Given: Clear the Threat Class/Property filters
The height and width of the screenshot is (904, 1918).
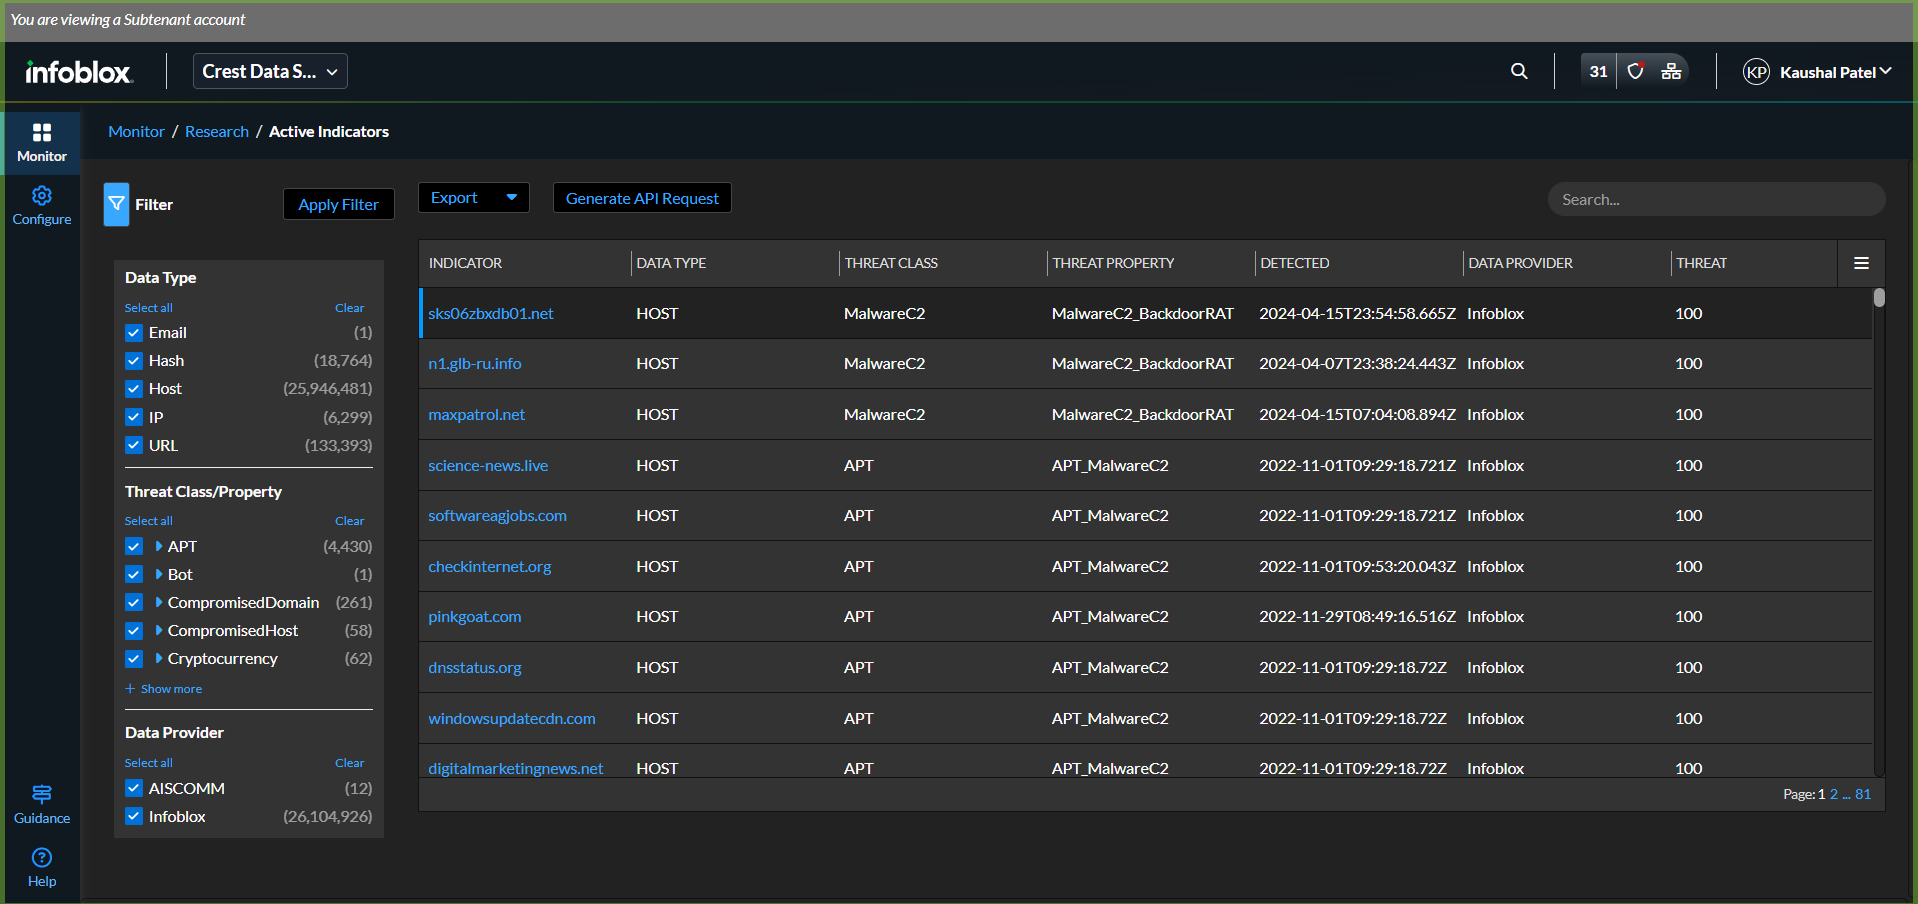Looking at the screenshot, I should click(349, 521).
